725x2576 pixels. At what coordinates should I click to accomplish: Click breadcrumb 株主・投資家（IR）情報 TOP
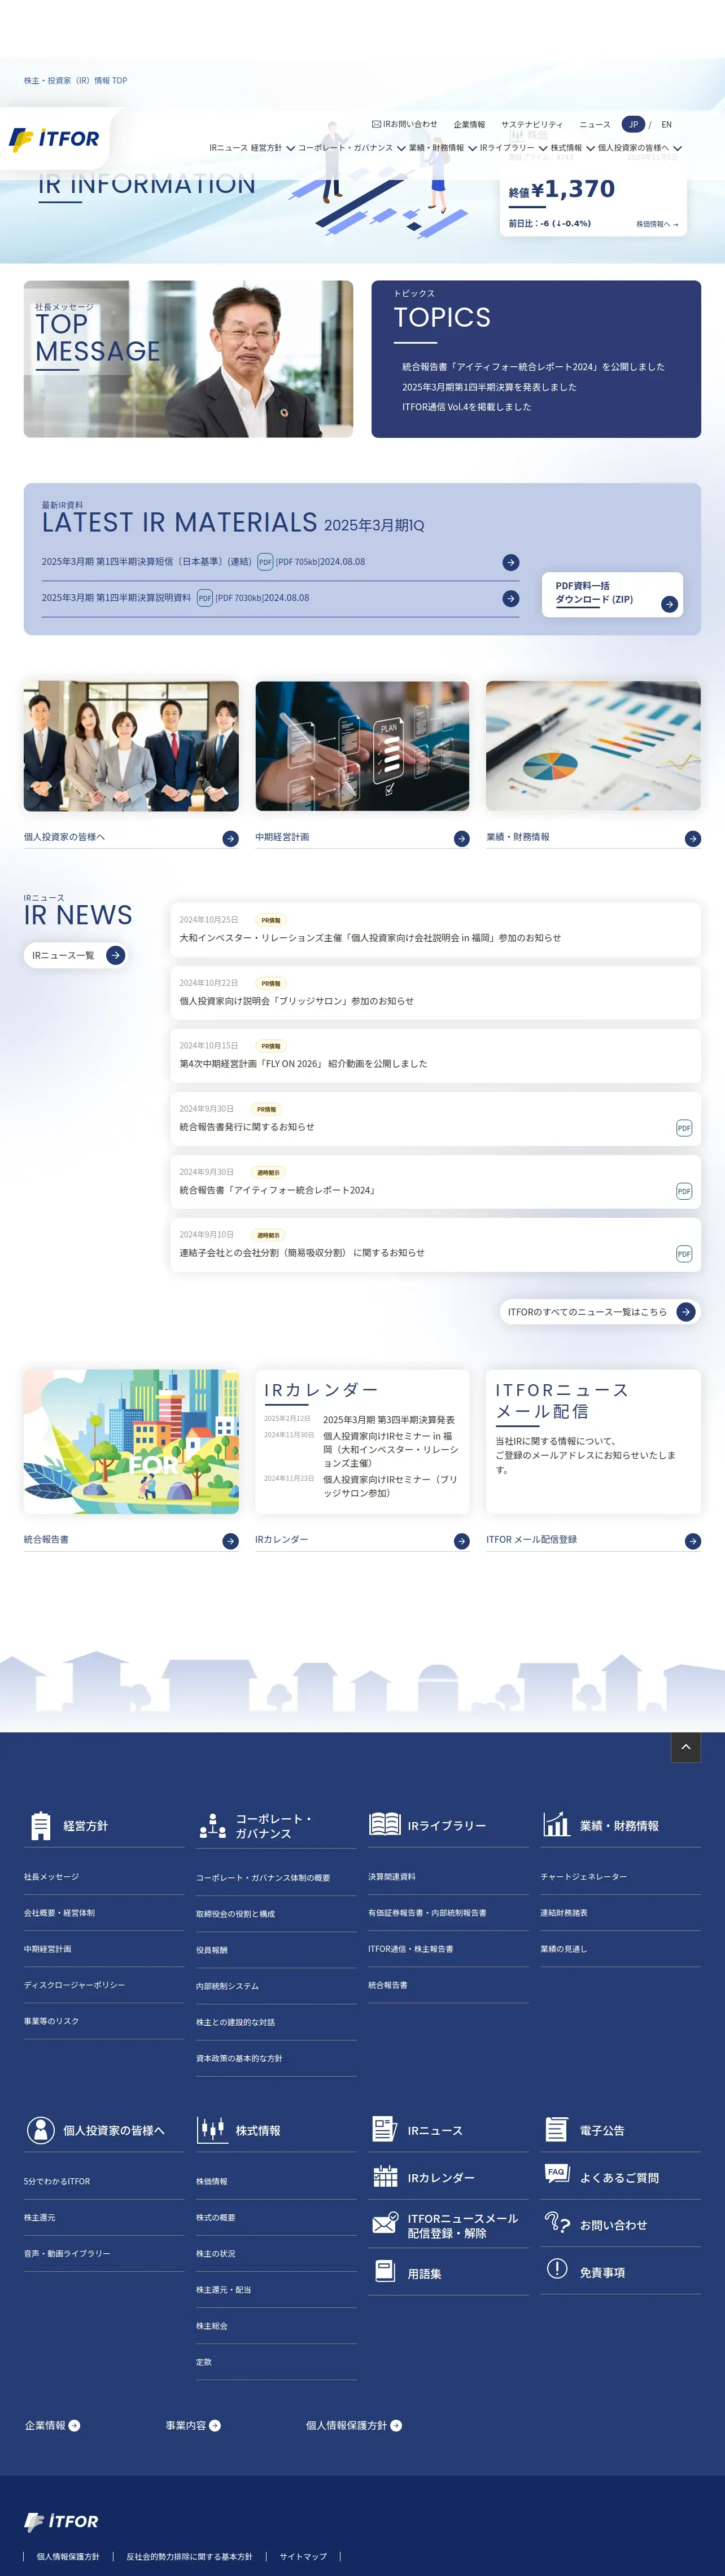tap(76, 81)
